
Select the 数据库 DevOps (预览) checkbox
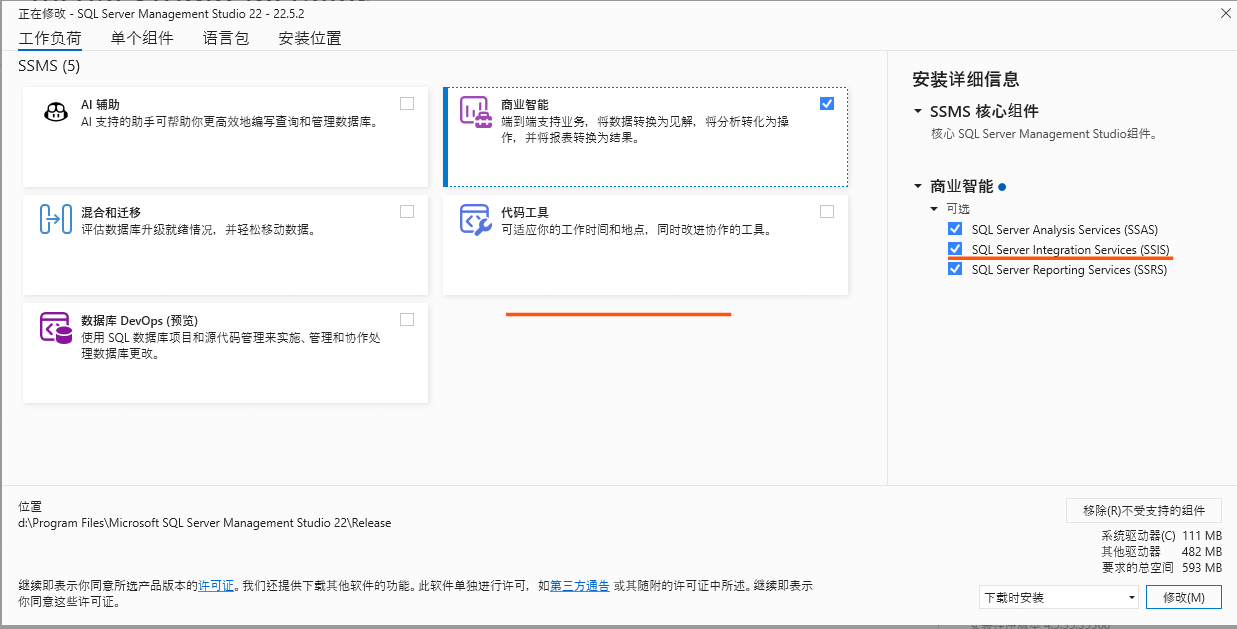point(407,319)
